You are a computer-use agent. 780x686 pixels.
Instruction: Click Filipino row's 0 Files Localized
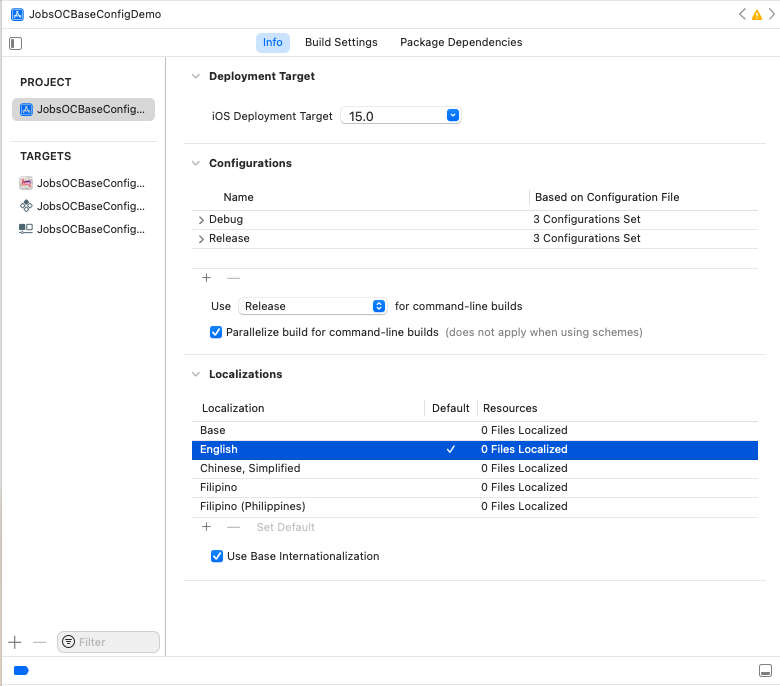tap(524, 488)
